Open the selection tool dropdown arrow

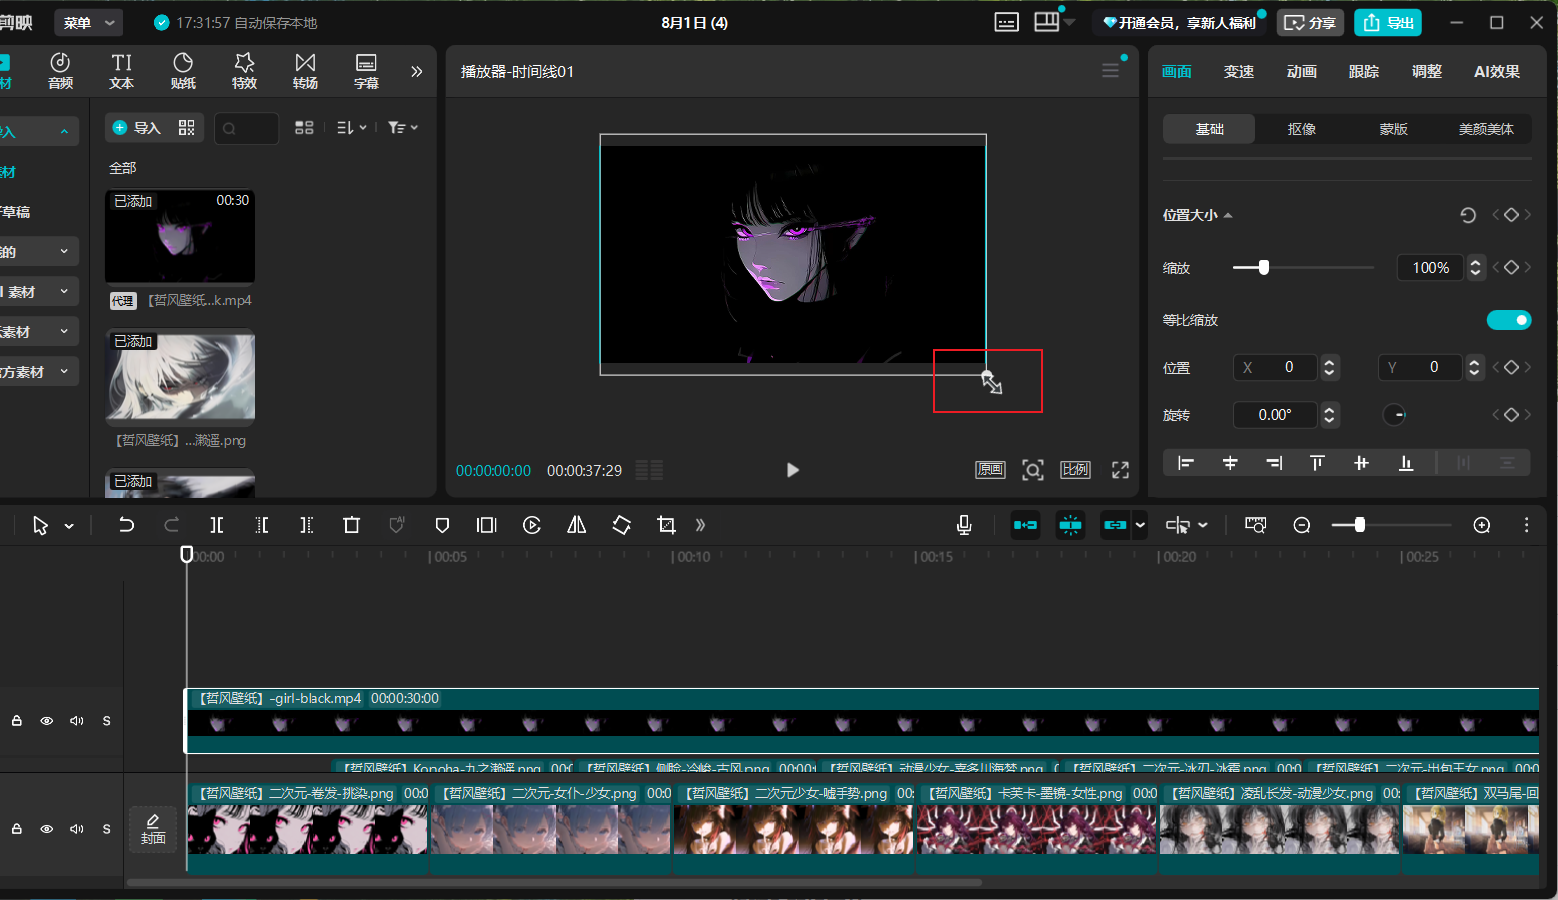[x=69, y=526]
